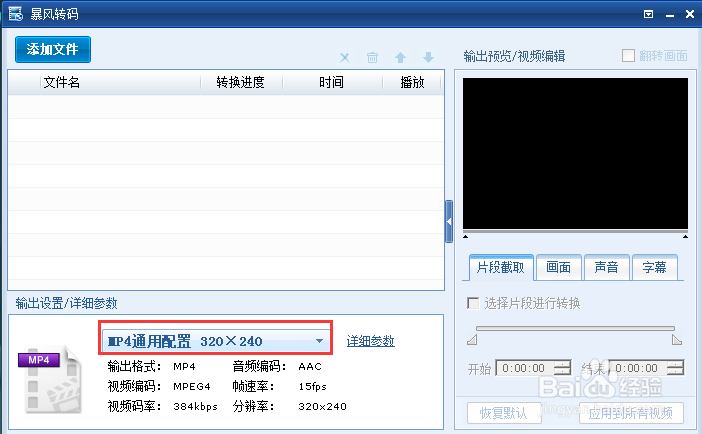Screen dimensions: 702x434
Task: Enable the 翻转画面 checkbox
Action: 628,56
